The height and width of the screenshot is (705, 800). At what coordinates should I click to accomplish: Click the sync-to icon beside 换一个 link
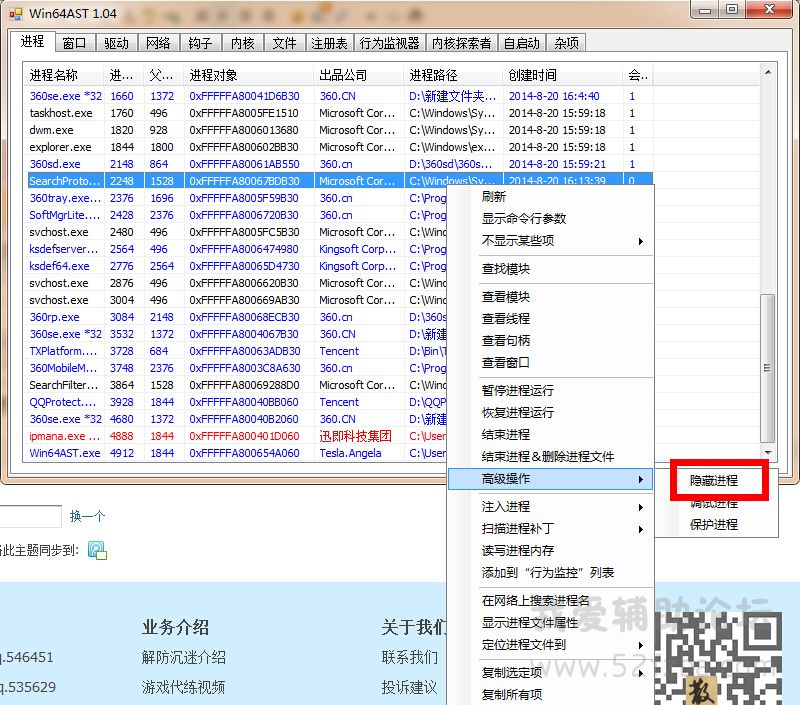[96, 549]
